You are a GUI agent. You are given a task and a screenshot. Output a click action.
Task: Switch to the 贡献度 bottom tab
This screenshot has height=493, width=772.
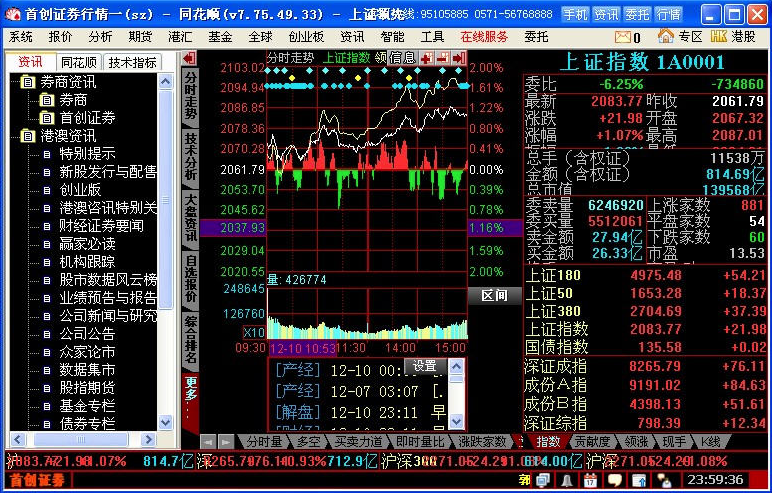click(592, 442)
